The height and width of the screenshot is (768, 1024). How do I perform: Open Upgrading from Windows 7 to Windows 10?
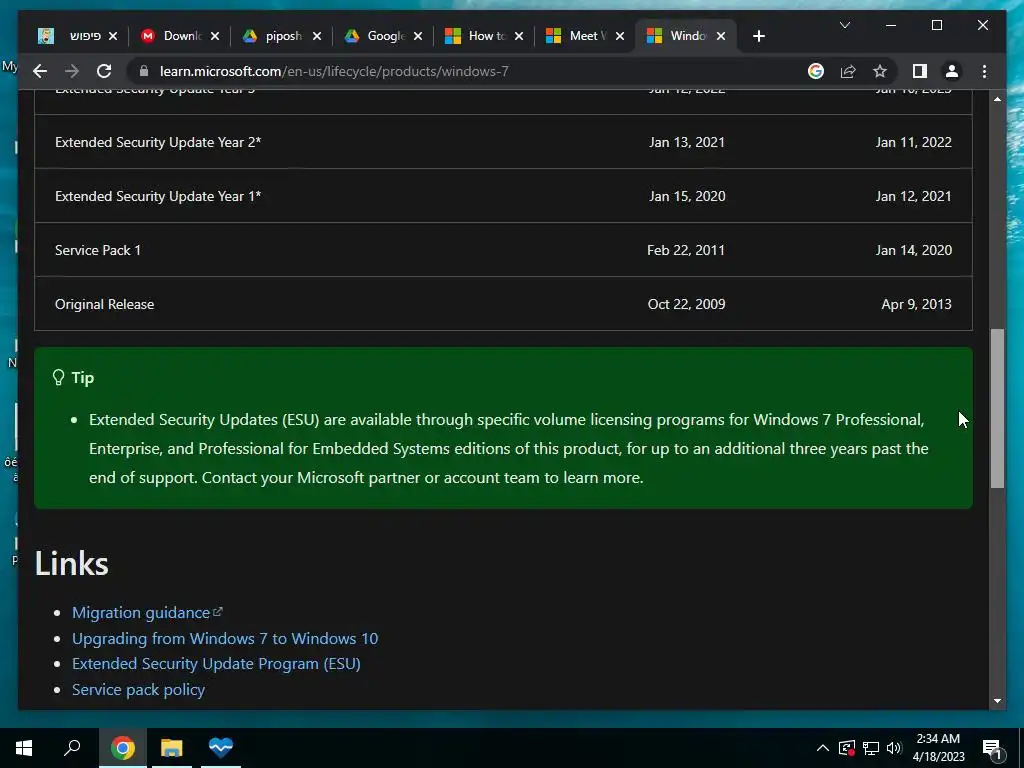tap(225, 638)
